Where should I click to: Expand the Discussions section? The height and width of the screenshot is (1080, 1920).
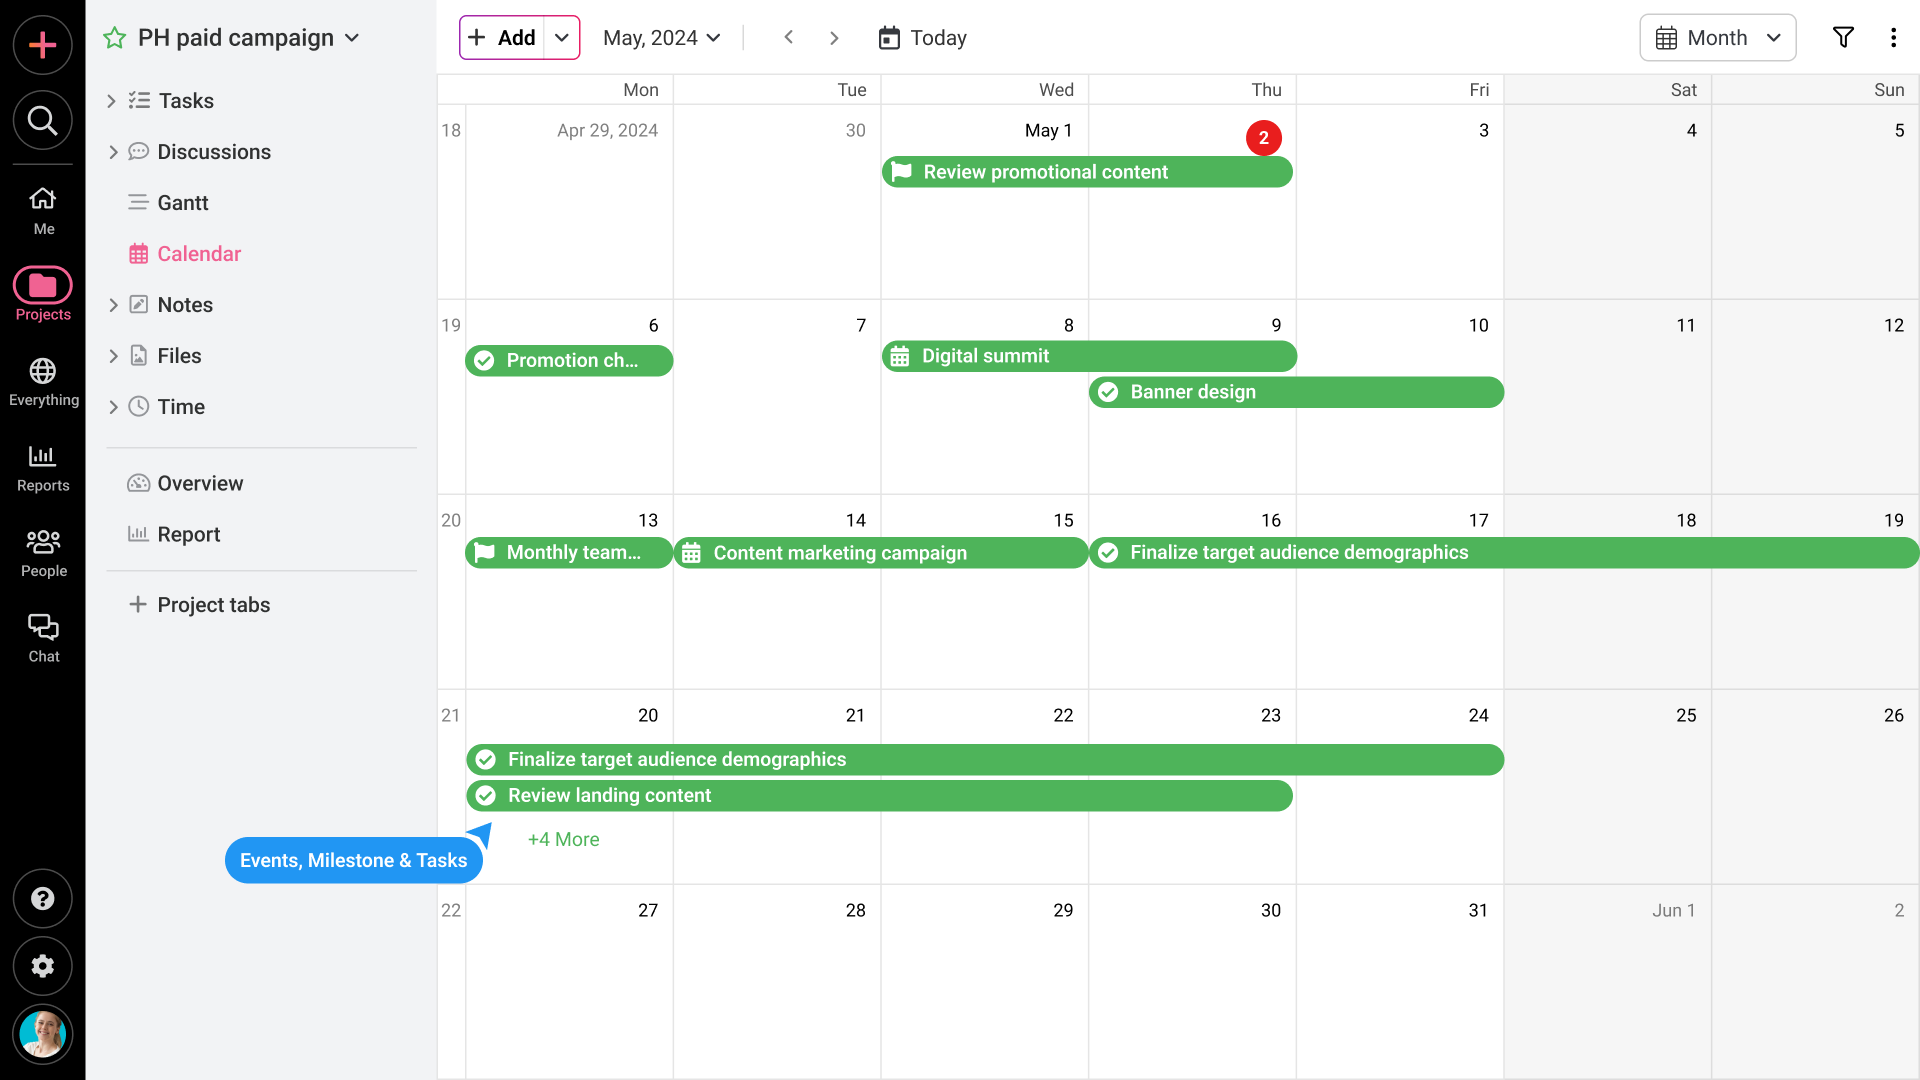pos(112,152)
